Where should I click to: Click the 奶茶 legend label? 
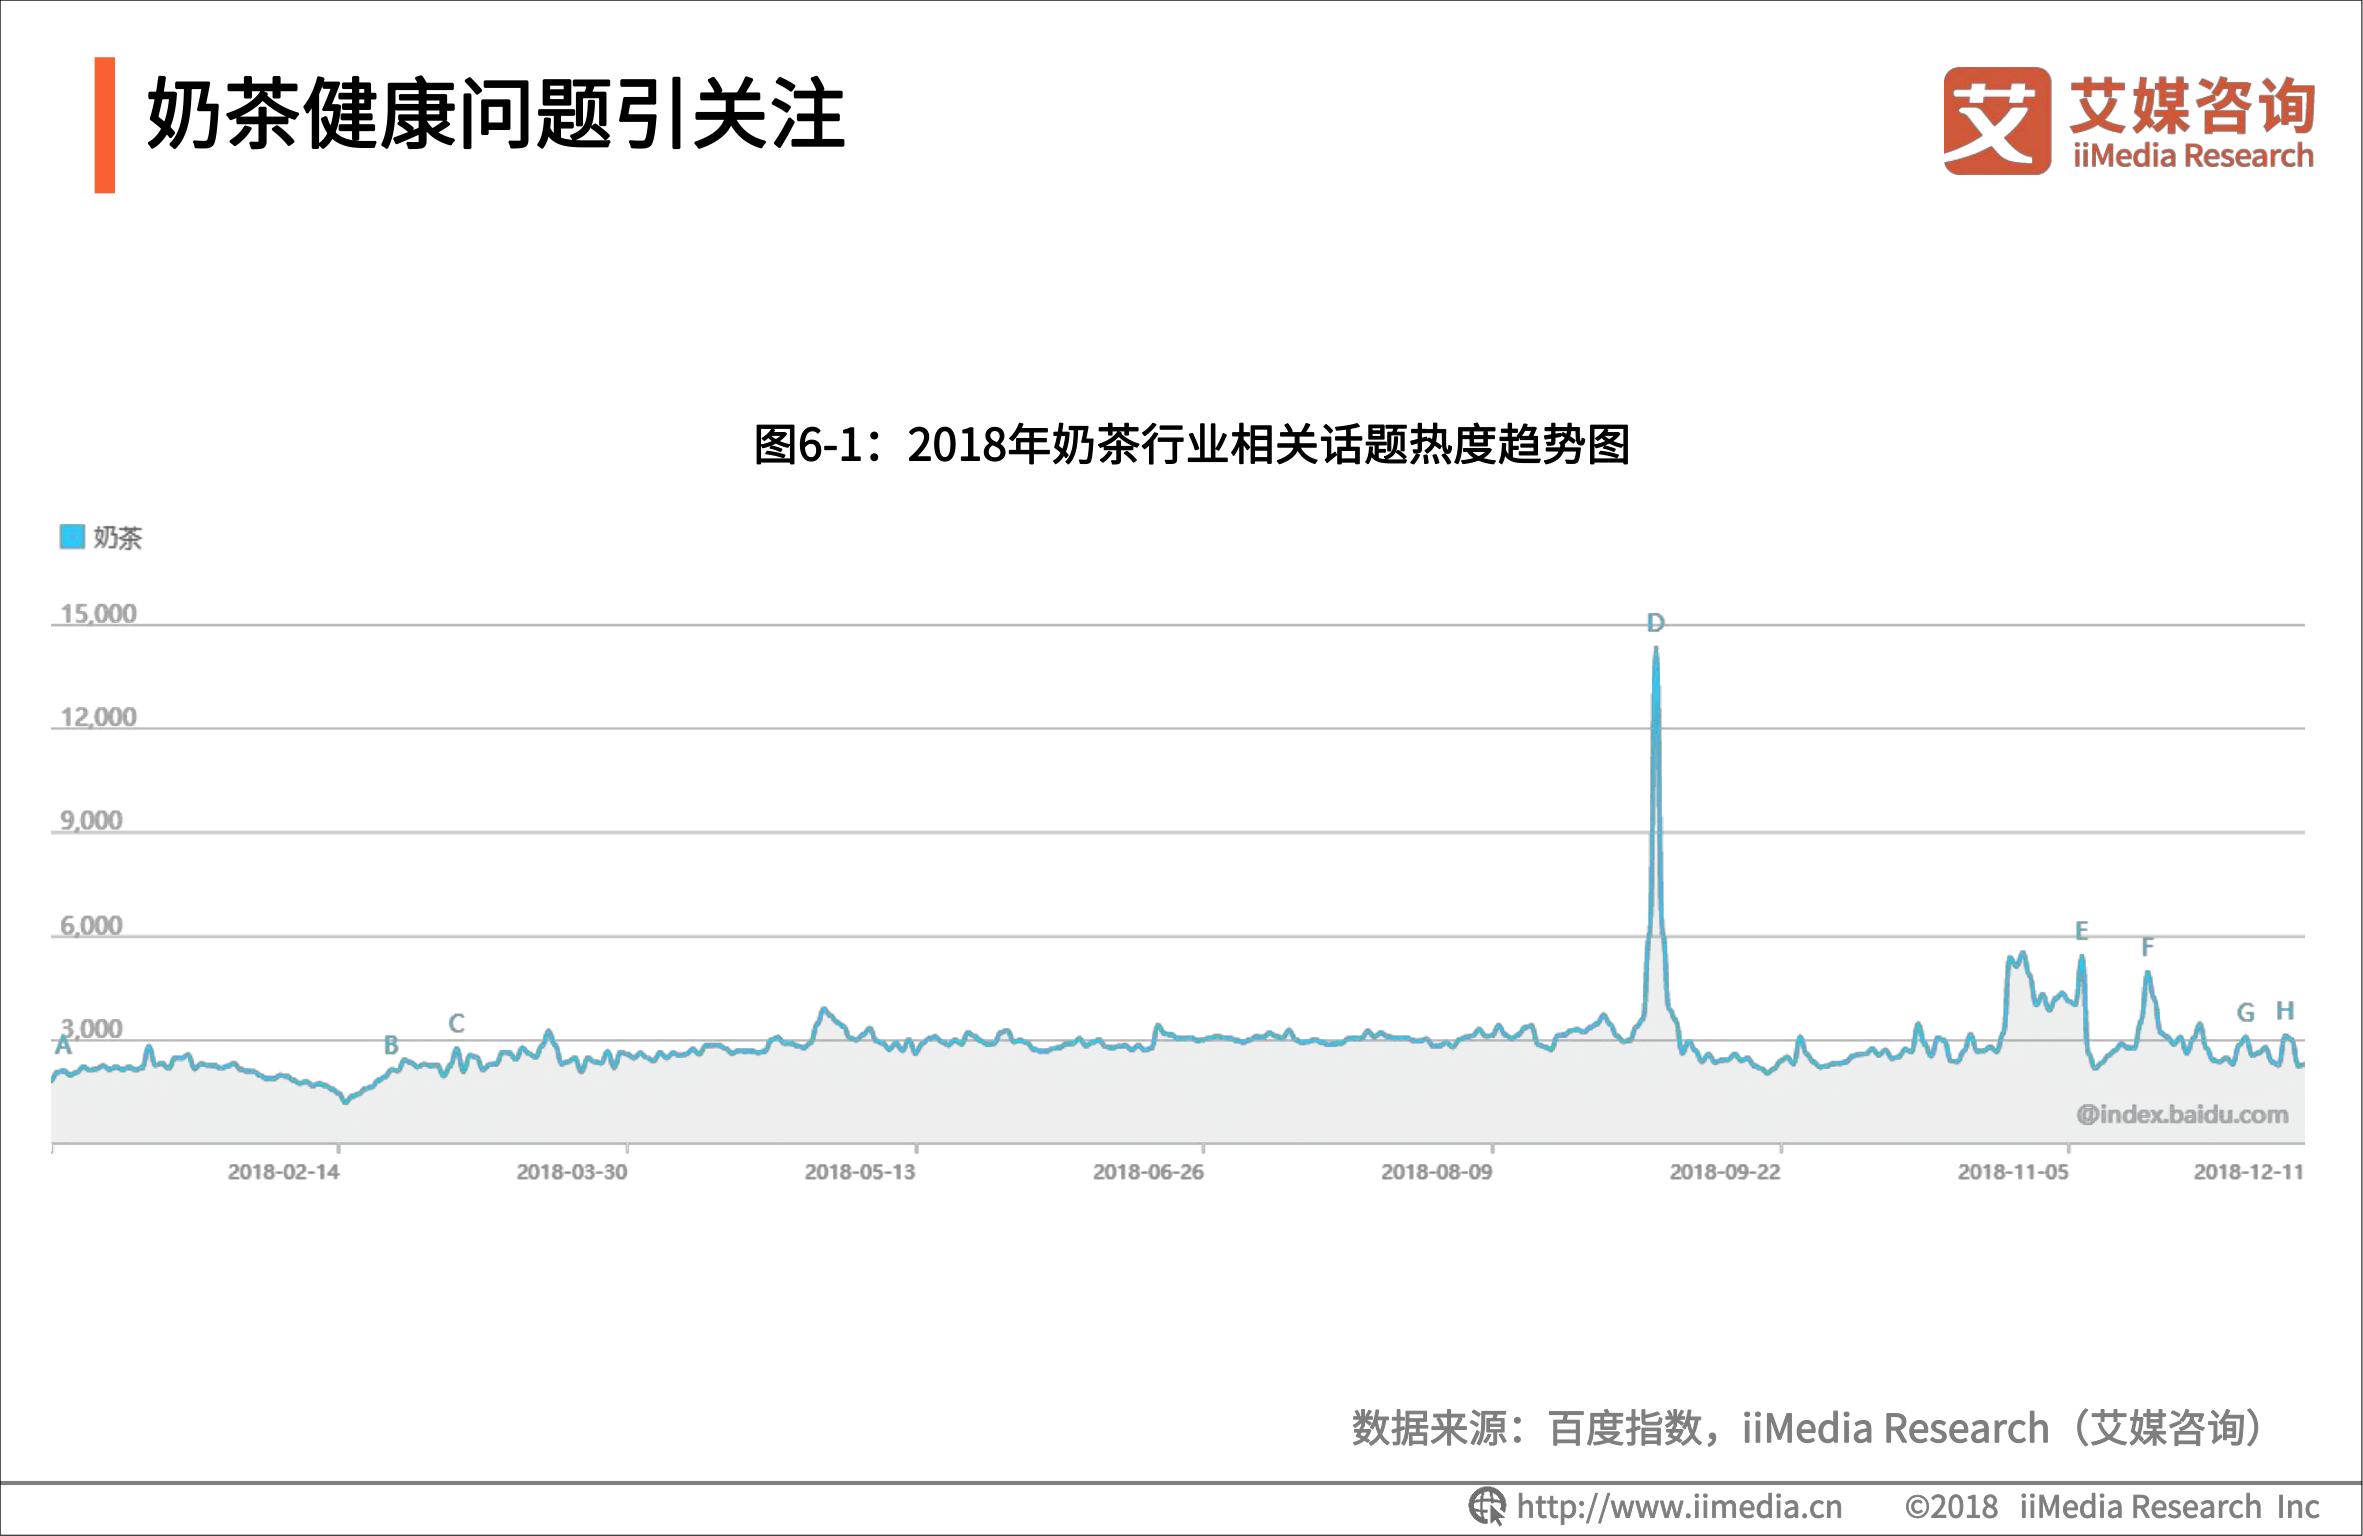(x=118, y=538)
